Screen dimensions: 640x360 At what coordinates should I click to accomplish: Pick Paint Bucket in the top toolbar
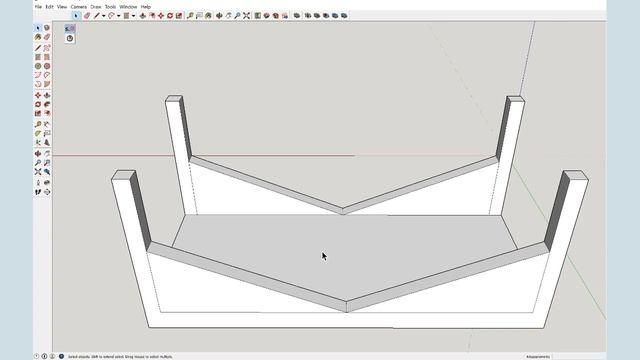pos(208,16)
